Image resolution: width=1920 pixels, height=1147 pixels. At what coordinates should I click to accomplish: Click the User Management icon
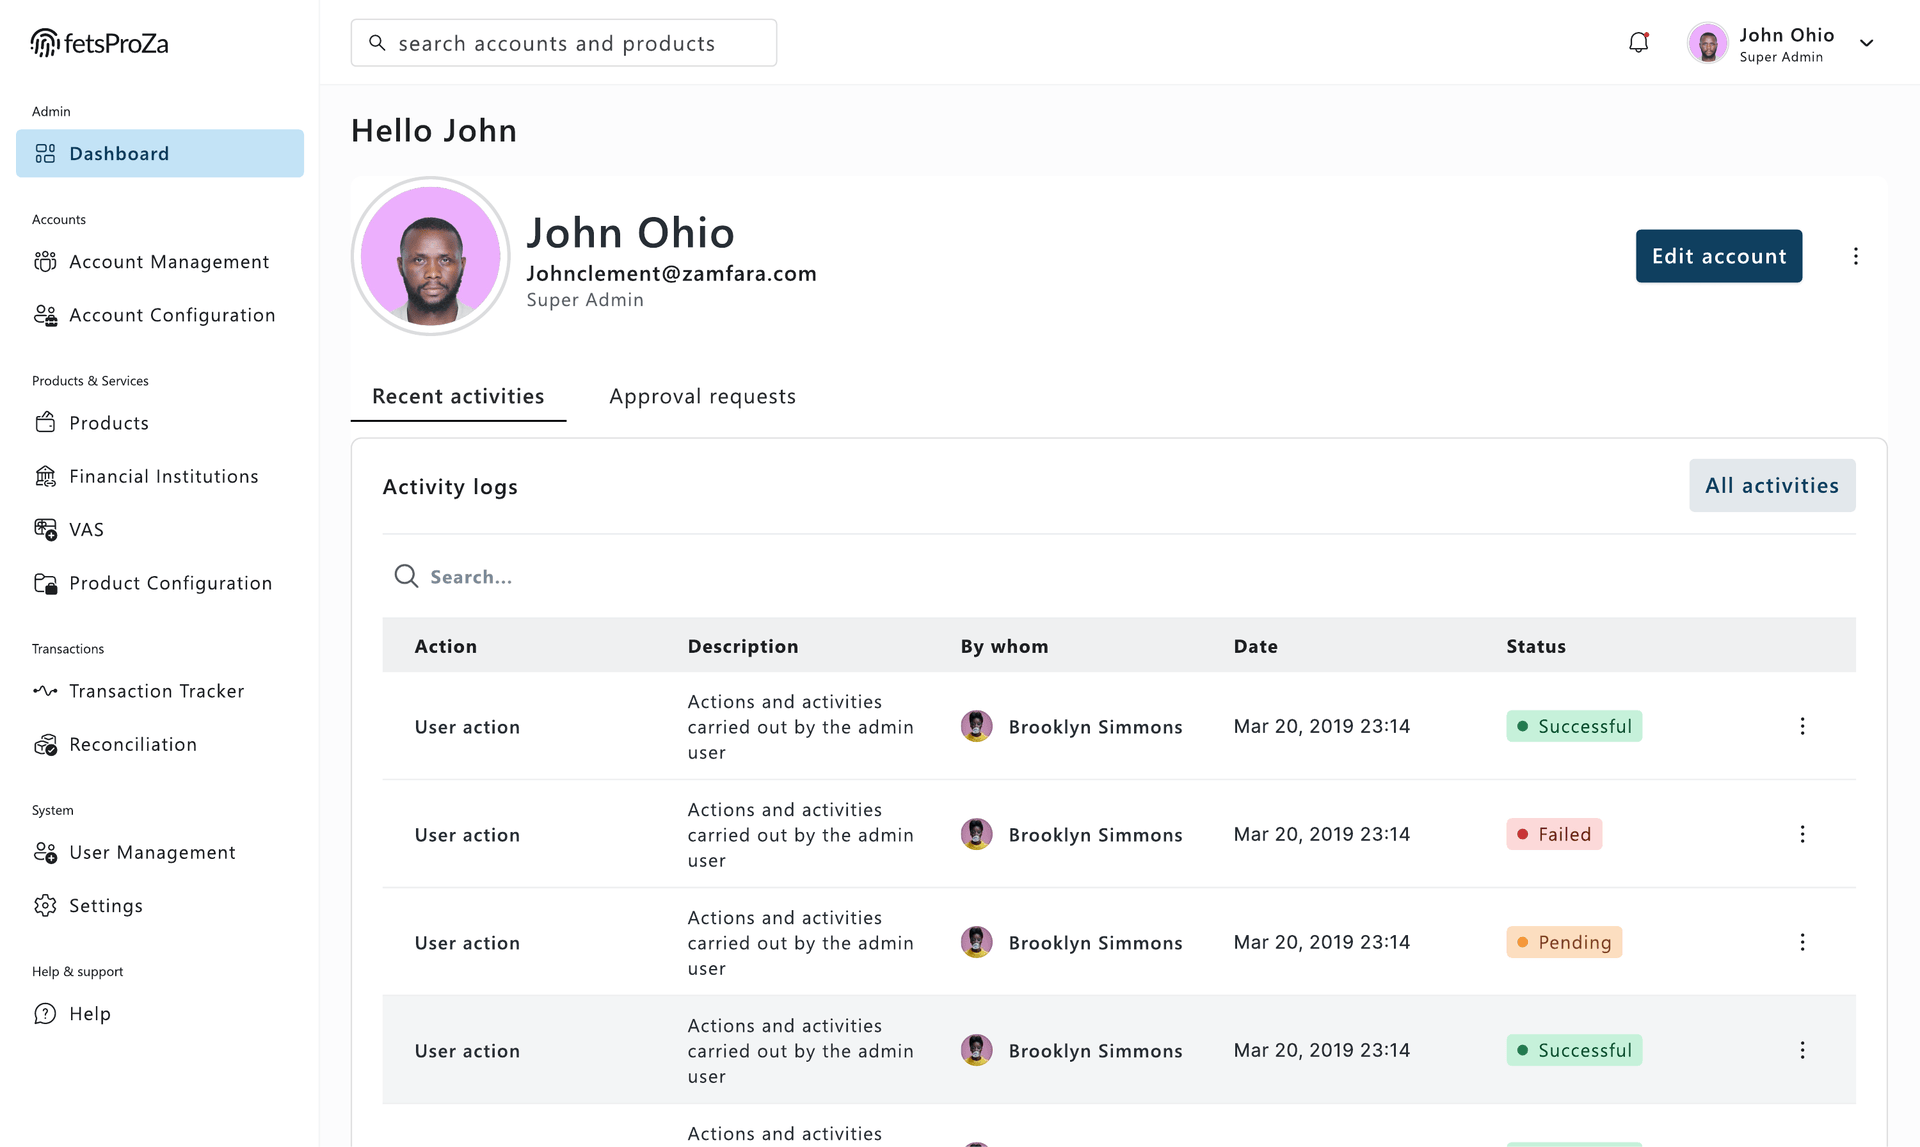pyautogui.click(x=45, y=852)
